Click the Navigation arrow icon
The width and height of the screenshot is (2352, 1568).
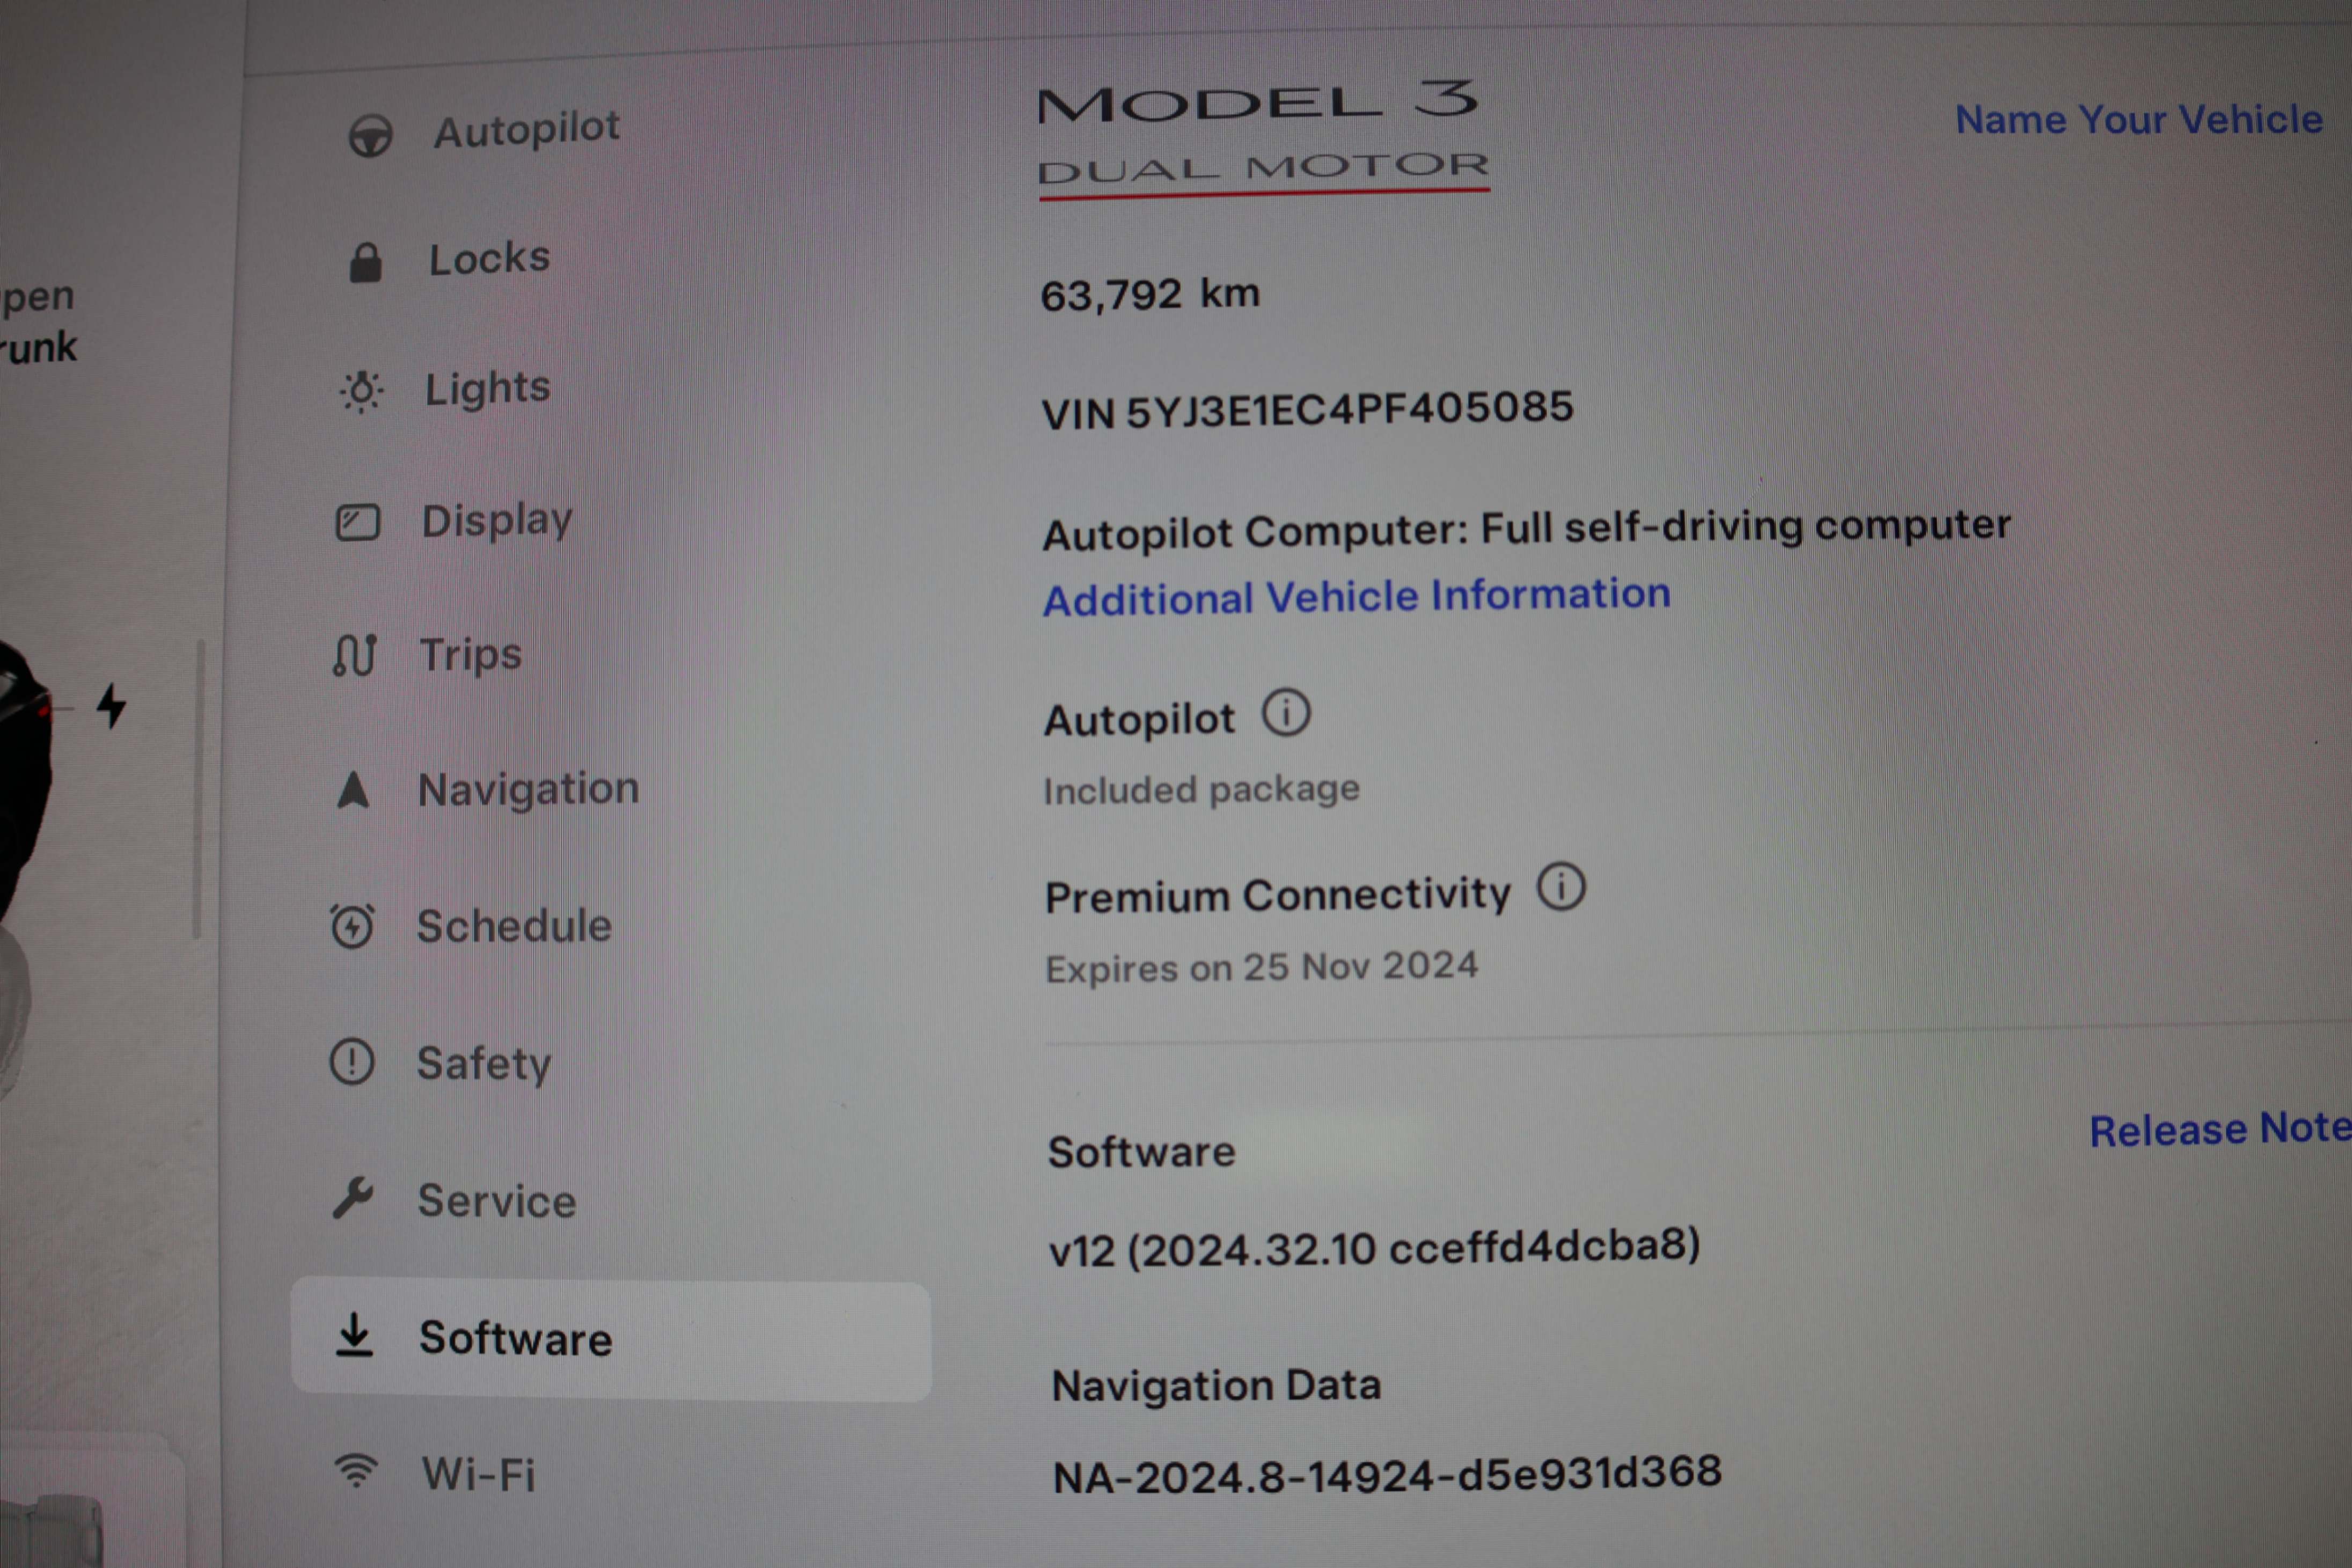[353, 790]
